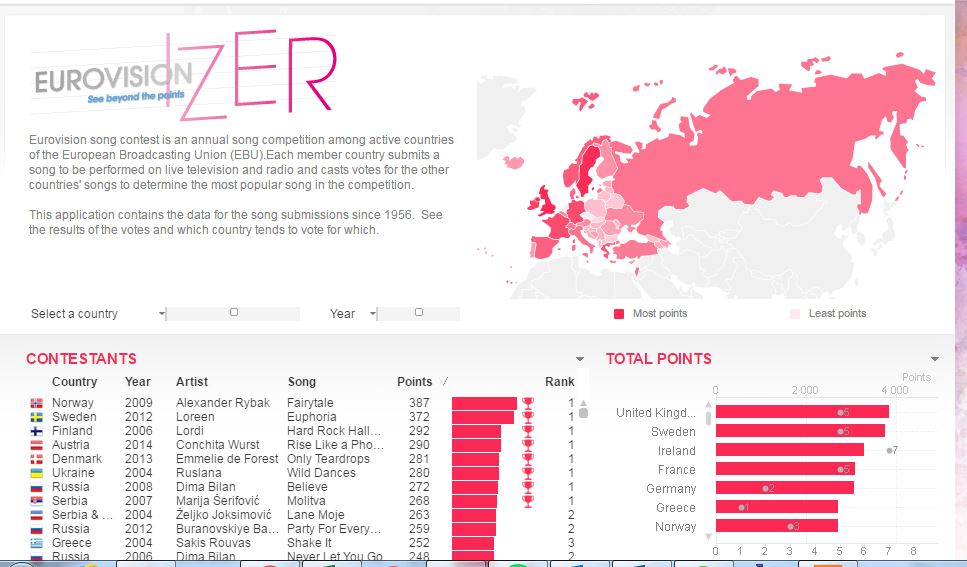Click the Ukraine flag icon in Ruslana's row
The width and height of the screenshot is (967, 567).
[36, 473]
